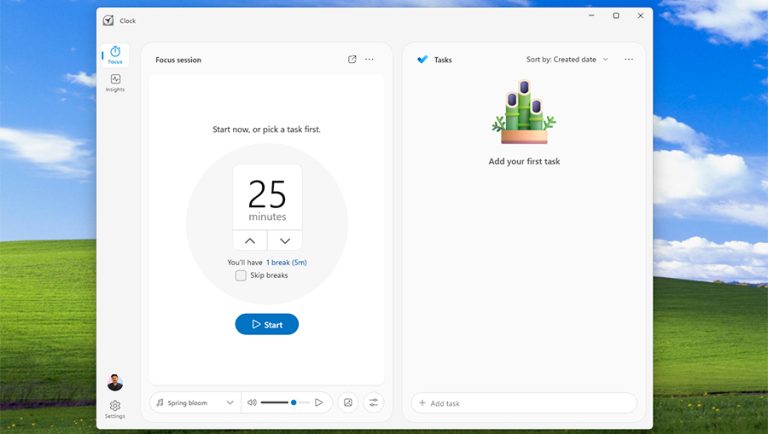This screenshot has height=434, width=768.
Task: Minimize the Clock window
Action: pyautogui.click(x=592, y=16)
